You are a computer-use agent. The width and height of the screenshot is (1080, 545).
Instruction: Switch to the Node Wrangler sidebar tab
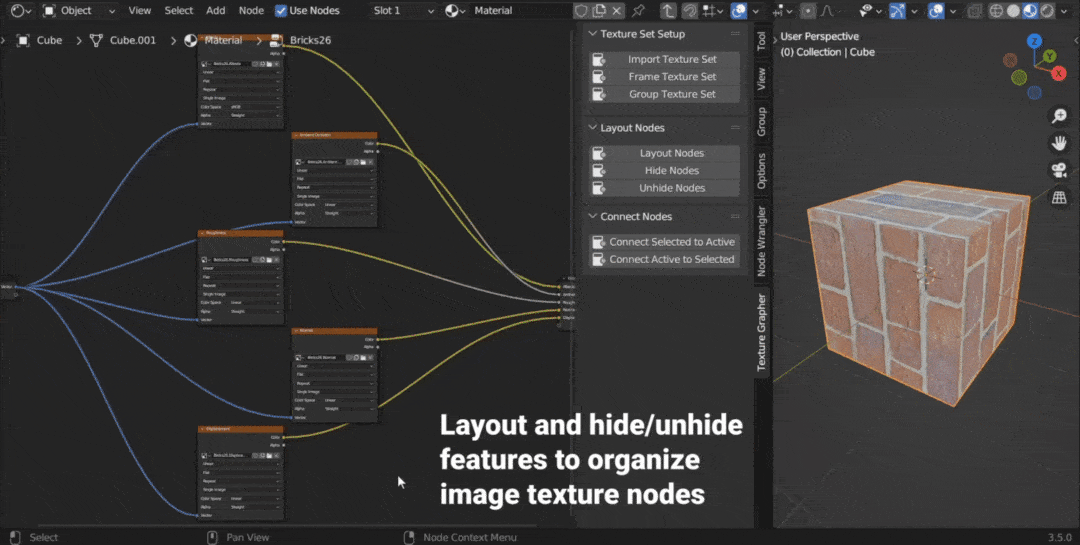[x=761, y=240]
